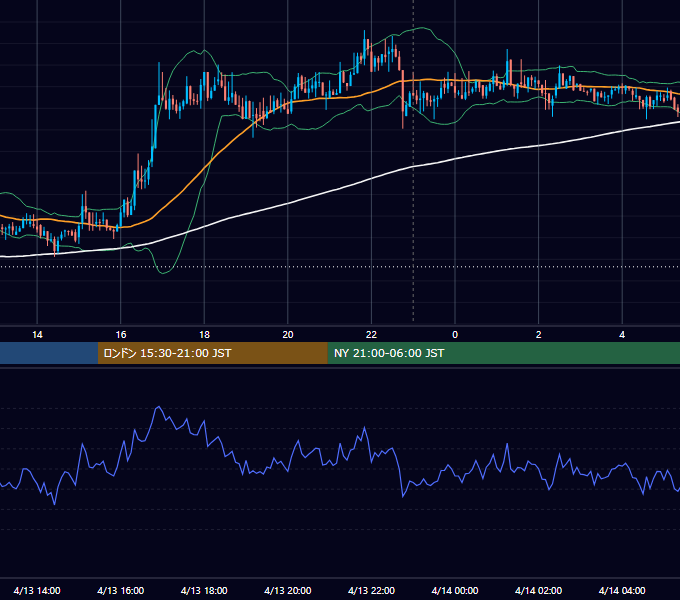Screen dimensions: 680x600
Task: Click the 4/14 04:00 date label
Action: pos(622,590)
